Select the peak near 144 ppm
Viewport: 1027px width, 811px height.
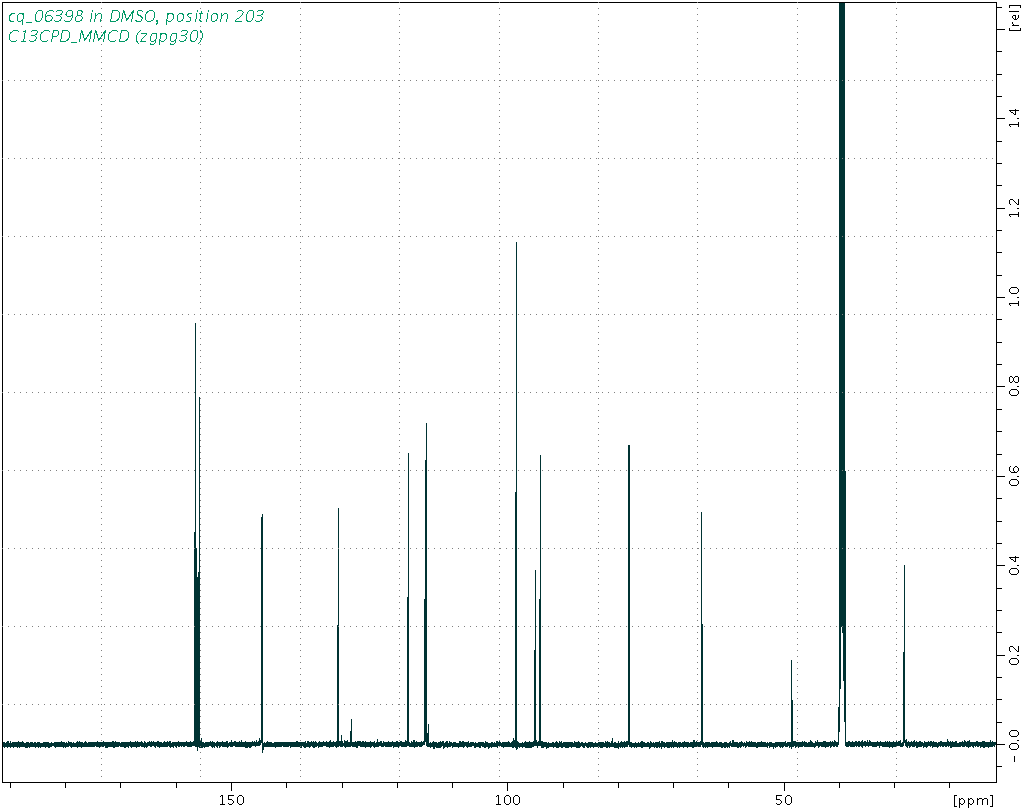coord(262,630)
